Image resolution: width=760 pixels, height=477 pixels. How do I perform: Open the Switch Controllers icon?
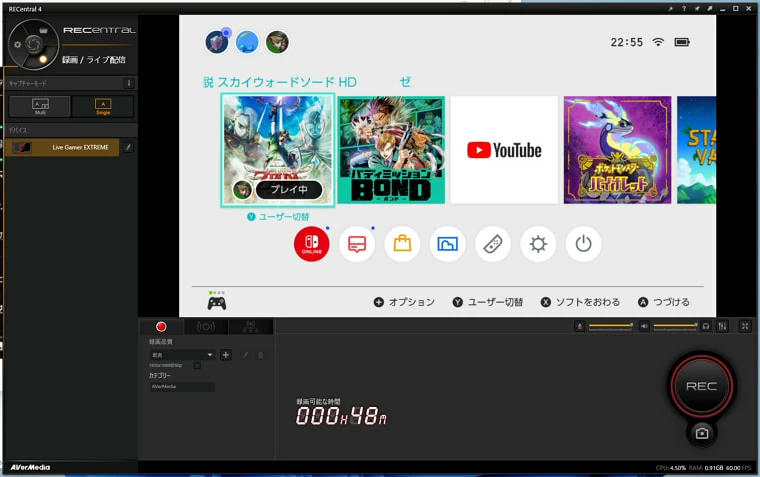pos(493,244)
